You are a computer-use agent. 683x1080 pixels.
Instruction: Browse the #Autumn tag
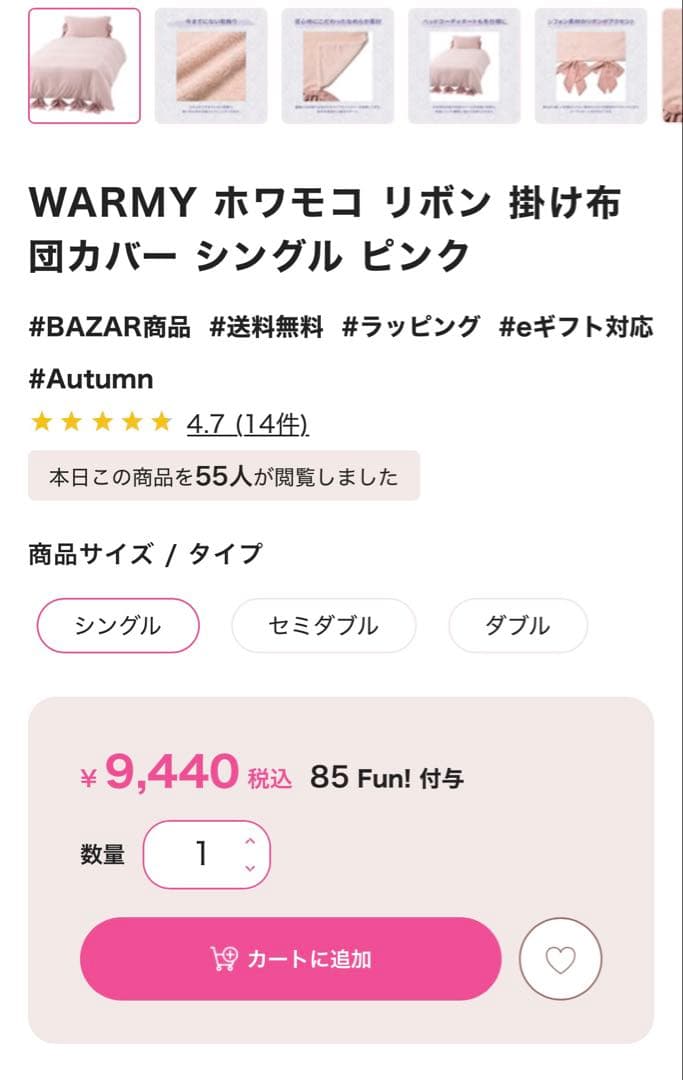pyautogui.click(x=91, y=379)
